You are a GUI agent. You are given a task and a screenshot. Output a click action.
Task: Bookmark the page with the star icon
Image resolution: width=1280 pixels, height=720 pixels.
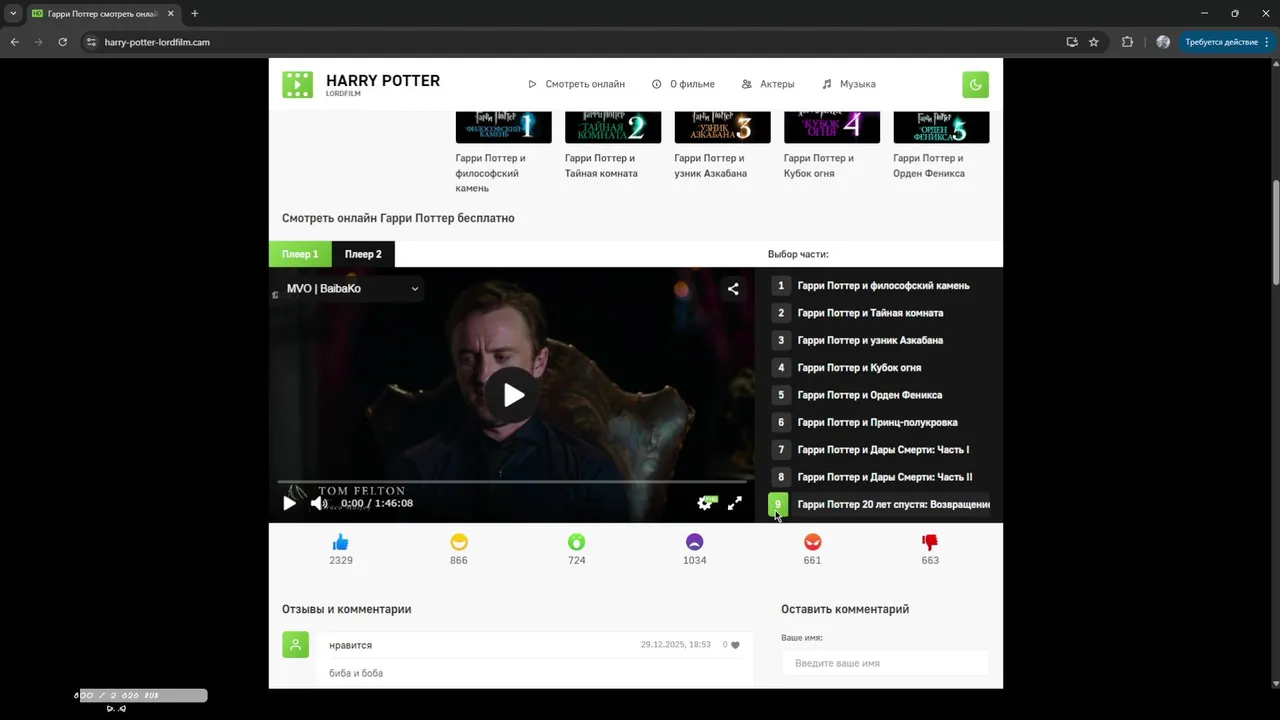pos(1094,42)
